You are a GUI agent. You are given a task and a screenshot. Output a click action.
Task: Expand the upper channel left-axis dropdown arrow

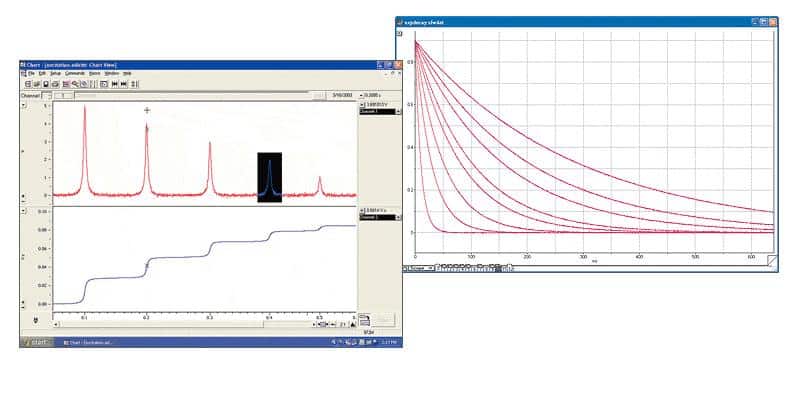coord(24,104)
